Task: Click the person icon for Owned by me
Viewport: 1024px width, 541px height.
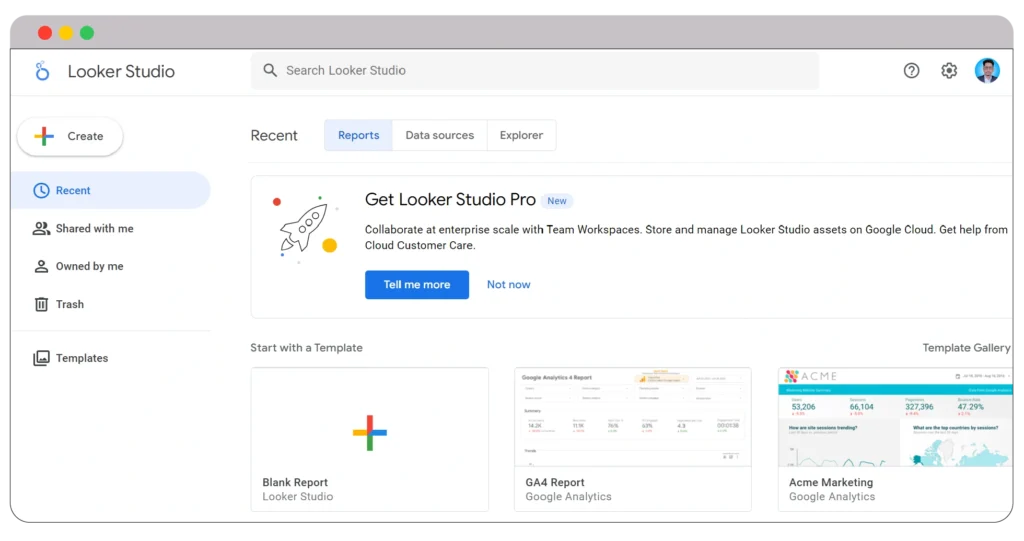Action: point(41,266)
